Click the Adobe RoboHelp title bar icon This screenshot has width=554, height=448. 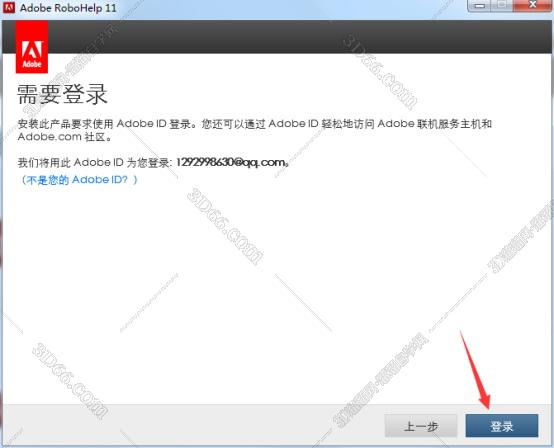(9, 7)
